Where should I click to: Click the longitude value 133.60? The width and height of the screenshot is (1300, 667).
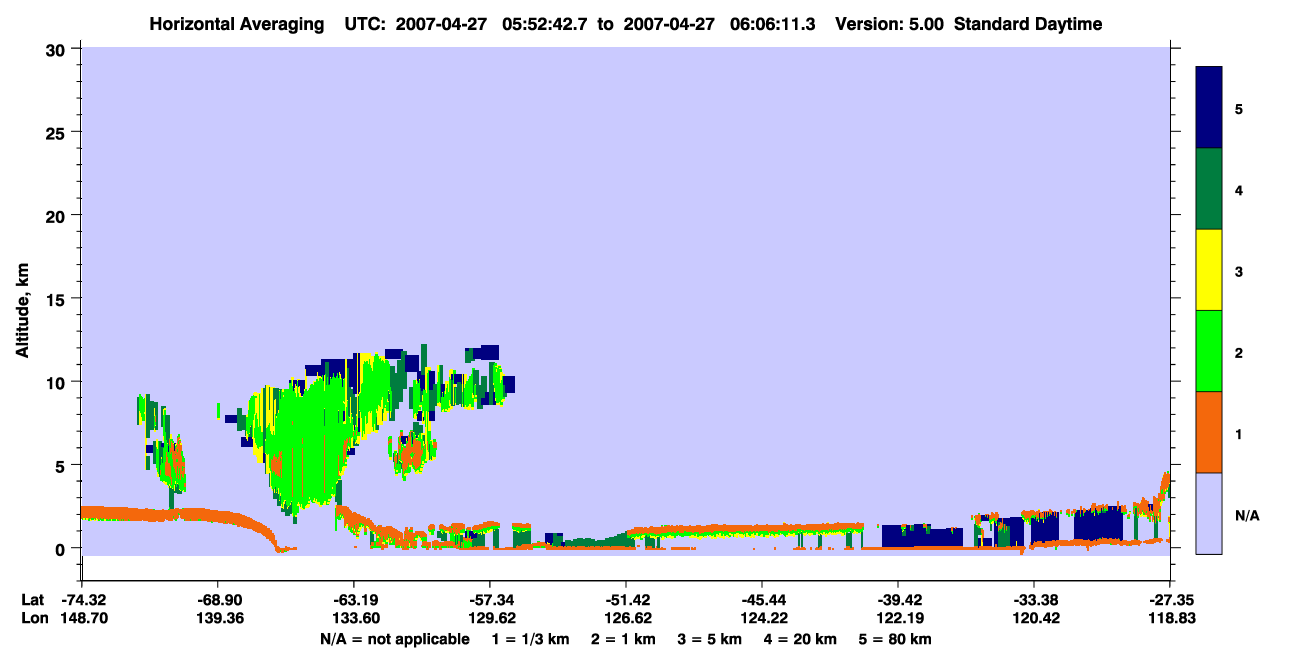tap(354, 618)
